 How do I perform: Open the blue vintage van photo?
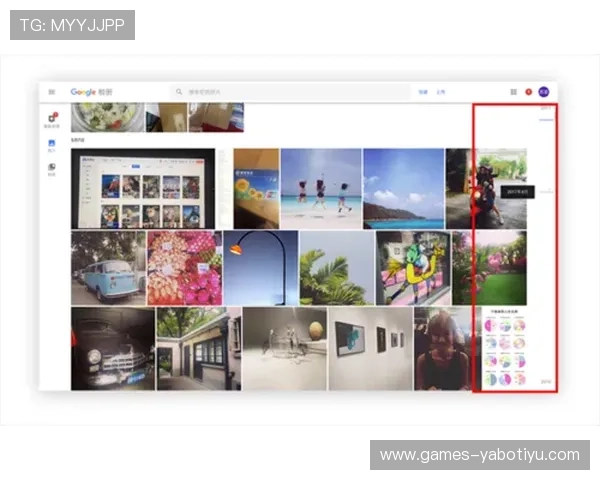coord(108,268)
